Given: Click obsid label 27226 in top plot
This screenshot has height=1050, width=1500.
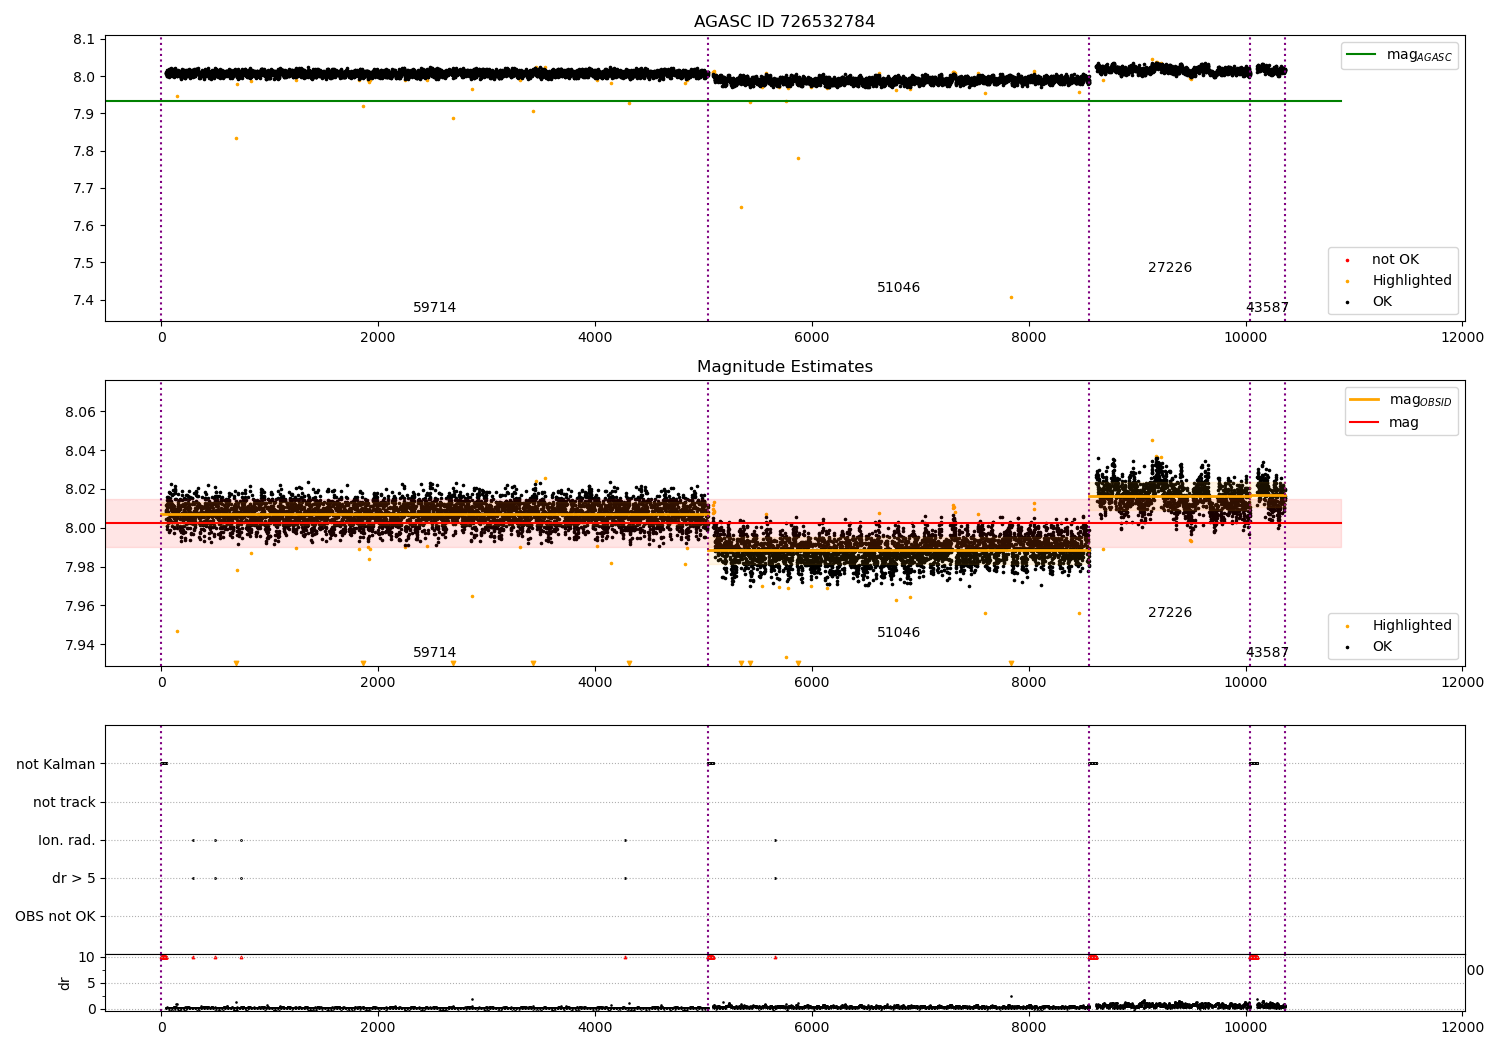Looking at the screenshot, I should pyautogui.click(x=1170, y=268).
